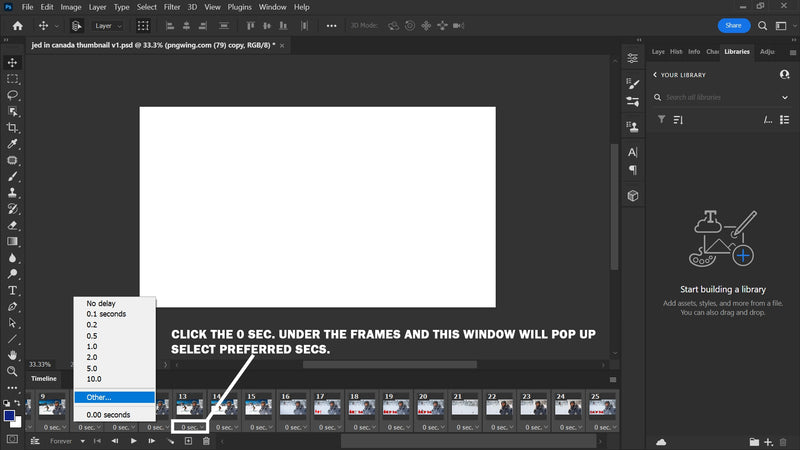Toggle Show Transform Controls icon
Viewport: 800px width, 450px height.
(144, 25)
